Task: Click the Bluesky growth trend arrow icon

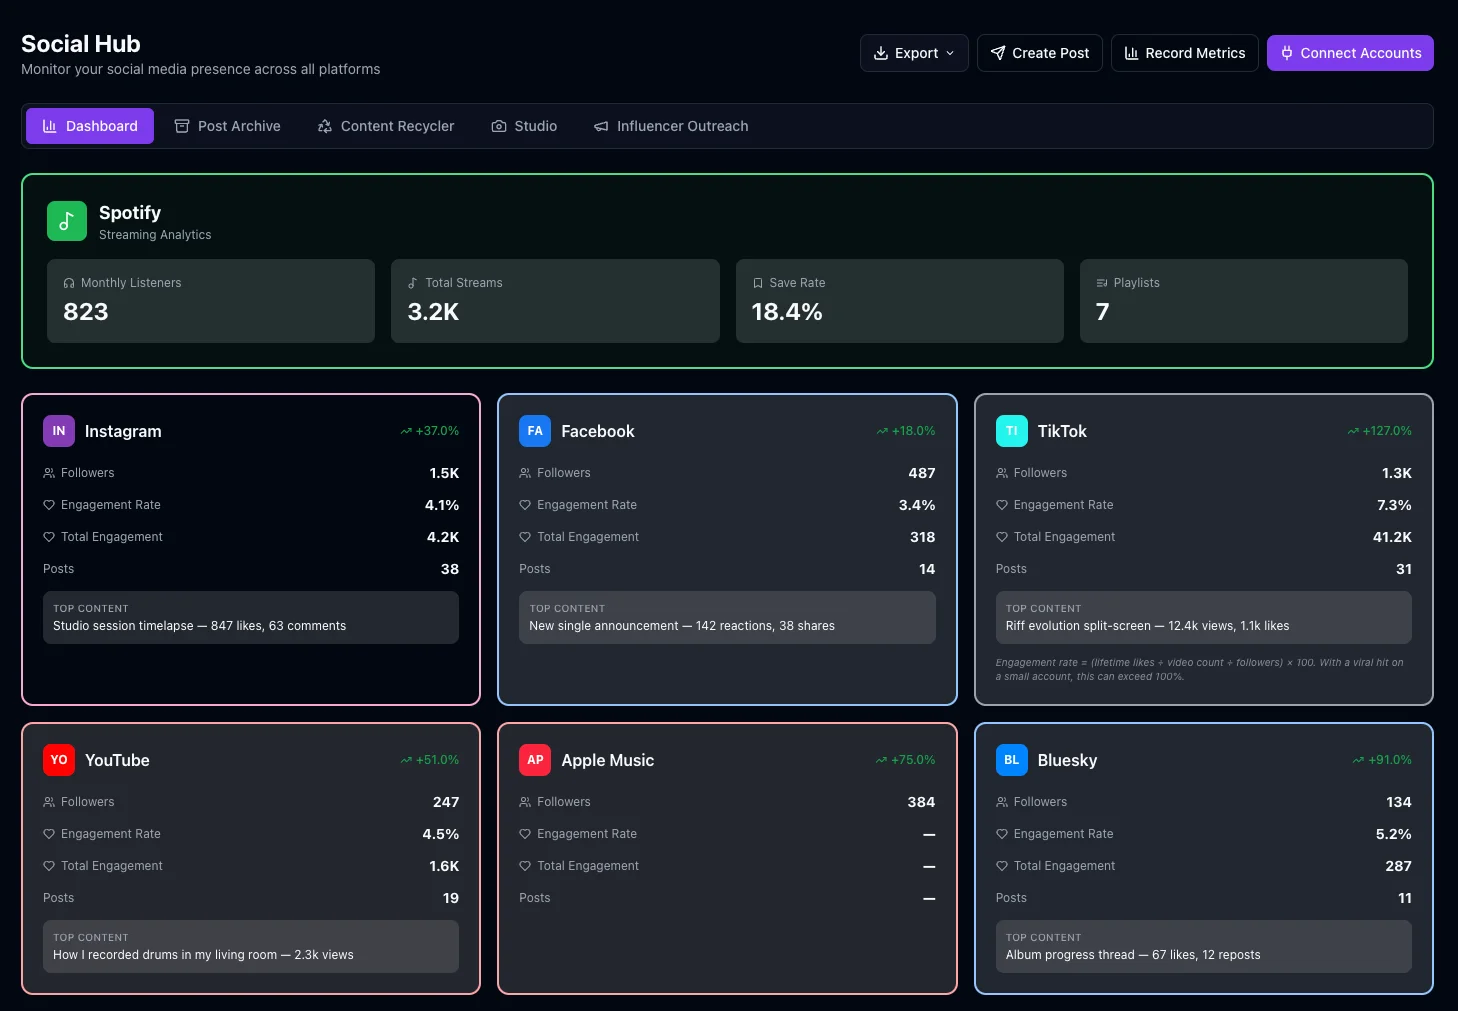Action: pyautogui.click(x=1358, y=760)
